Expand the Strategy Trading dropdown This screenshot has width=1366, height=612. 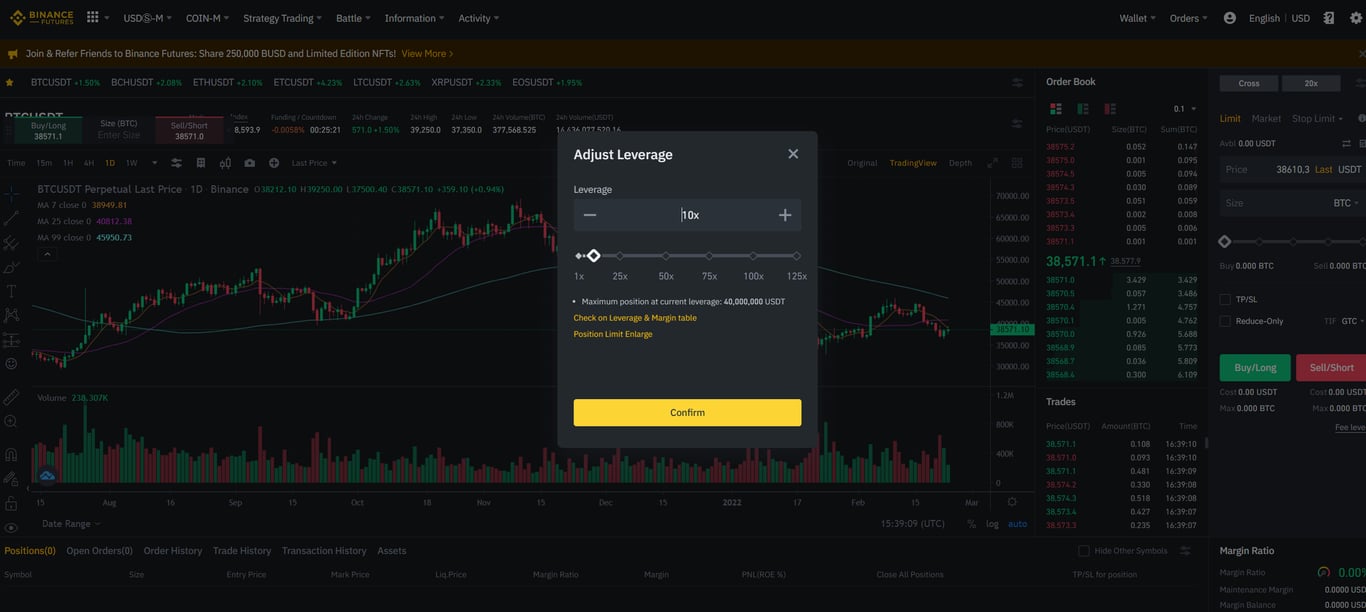point(282,18)
